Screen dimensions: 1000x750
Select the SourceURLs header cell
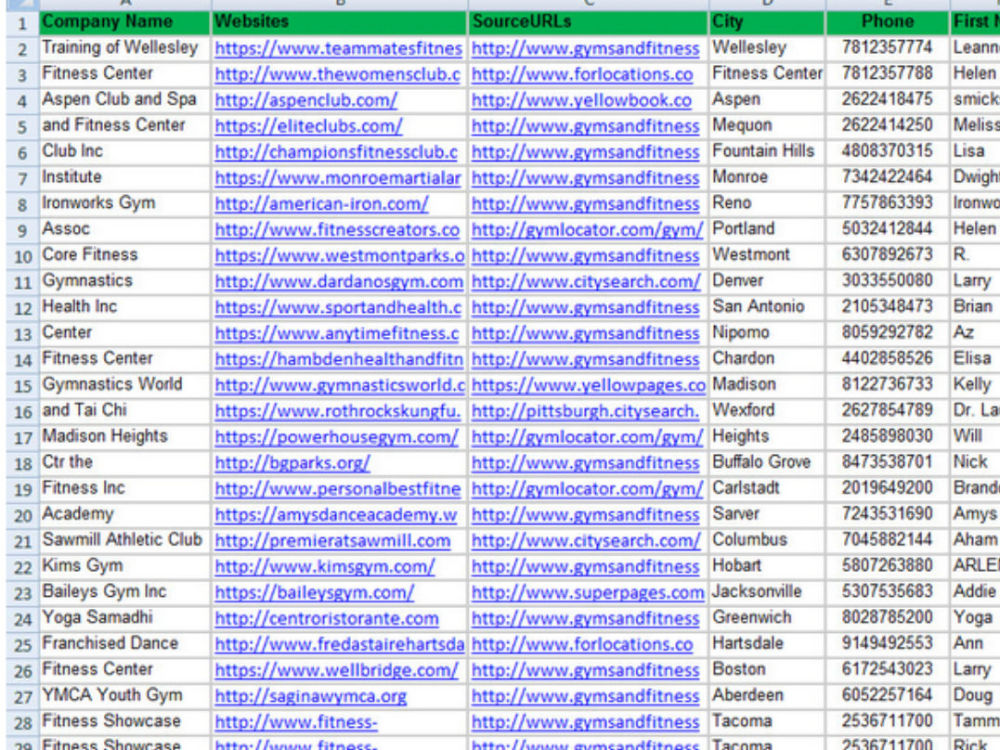point(588,22)
